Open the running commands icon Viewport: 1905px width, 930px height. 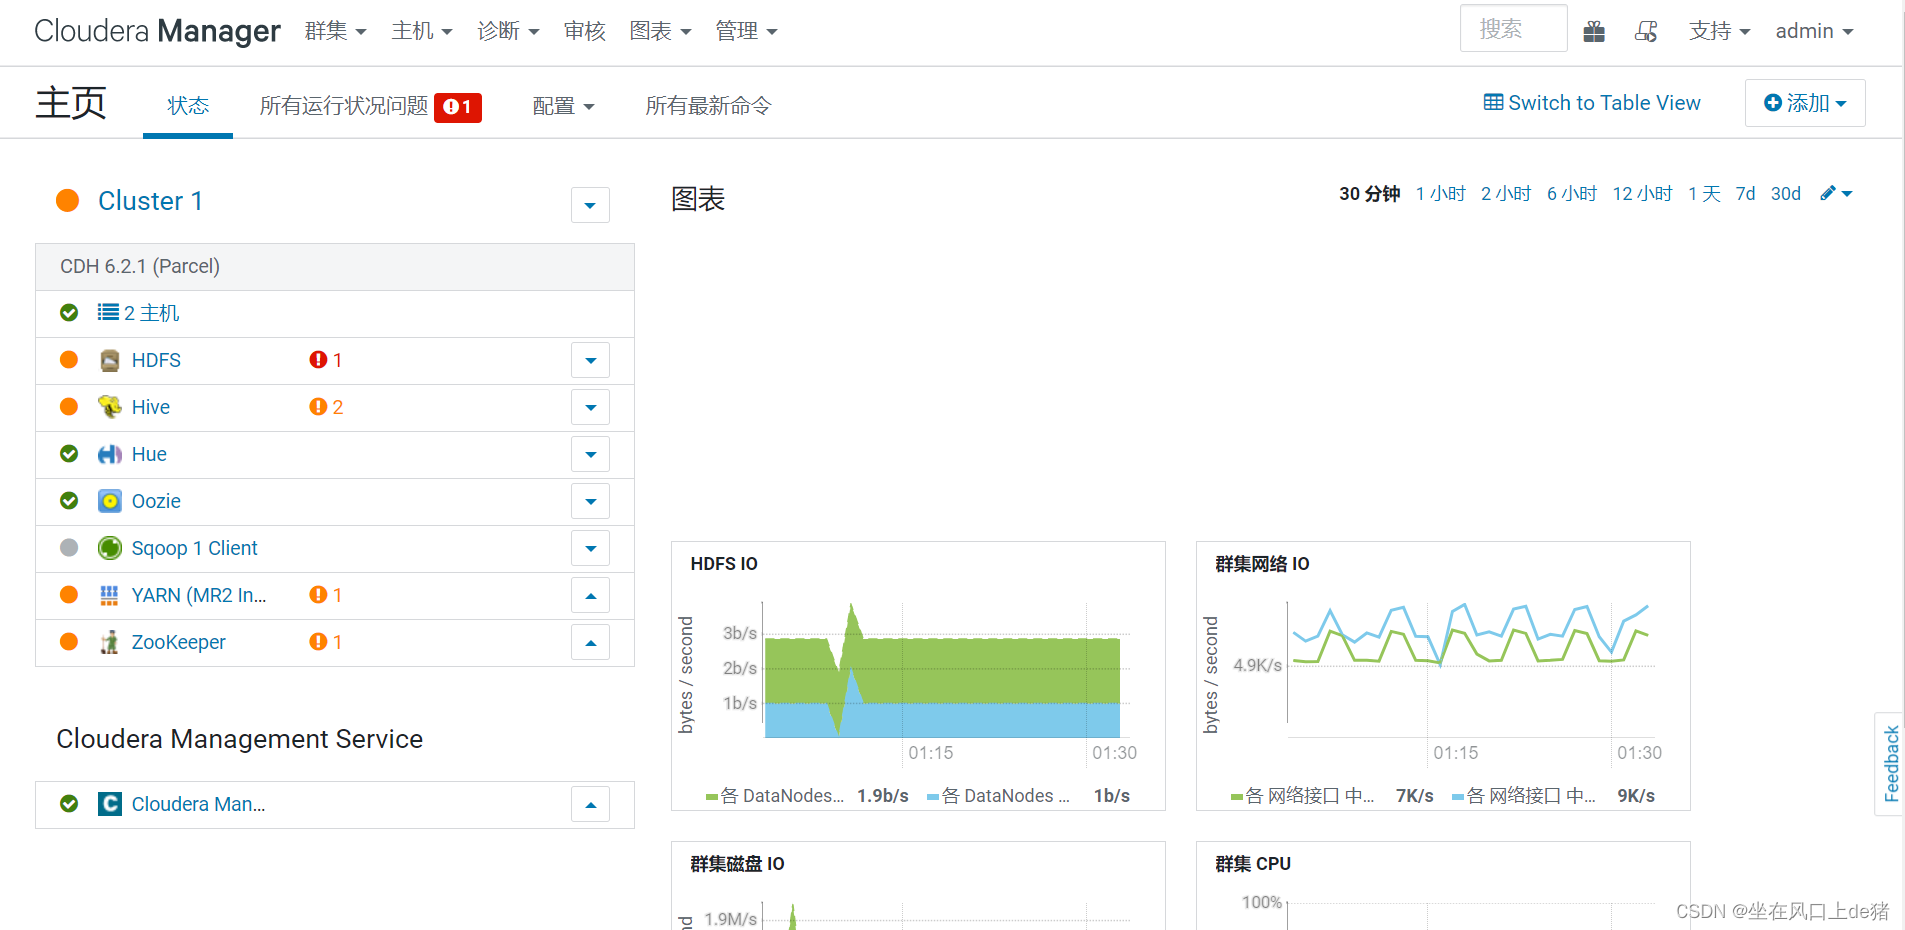(x=1646, y=32)
